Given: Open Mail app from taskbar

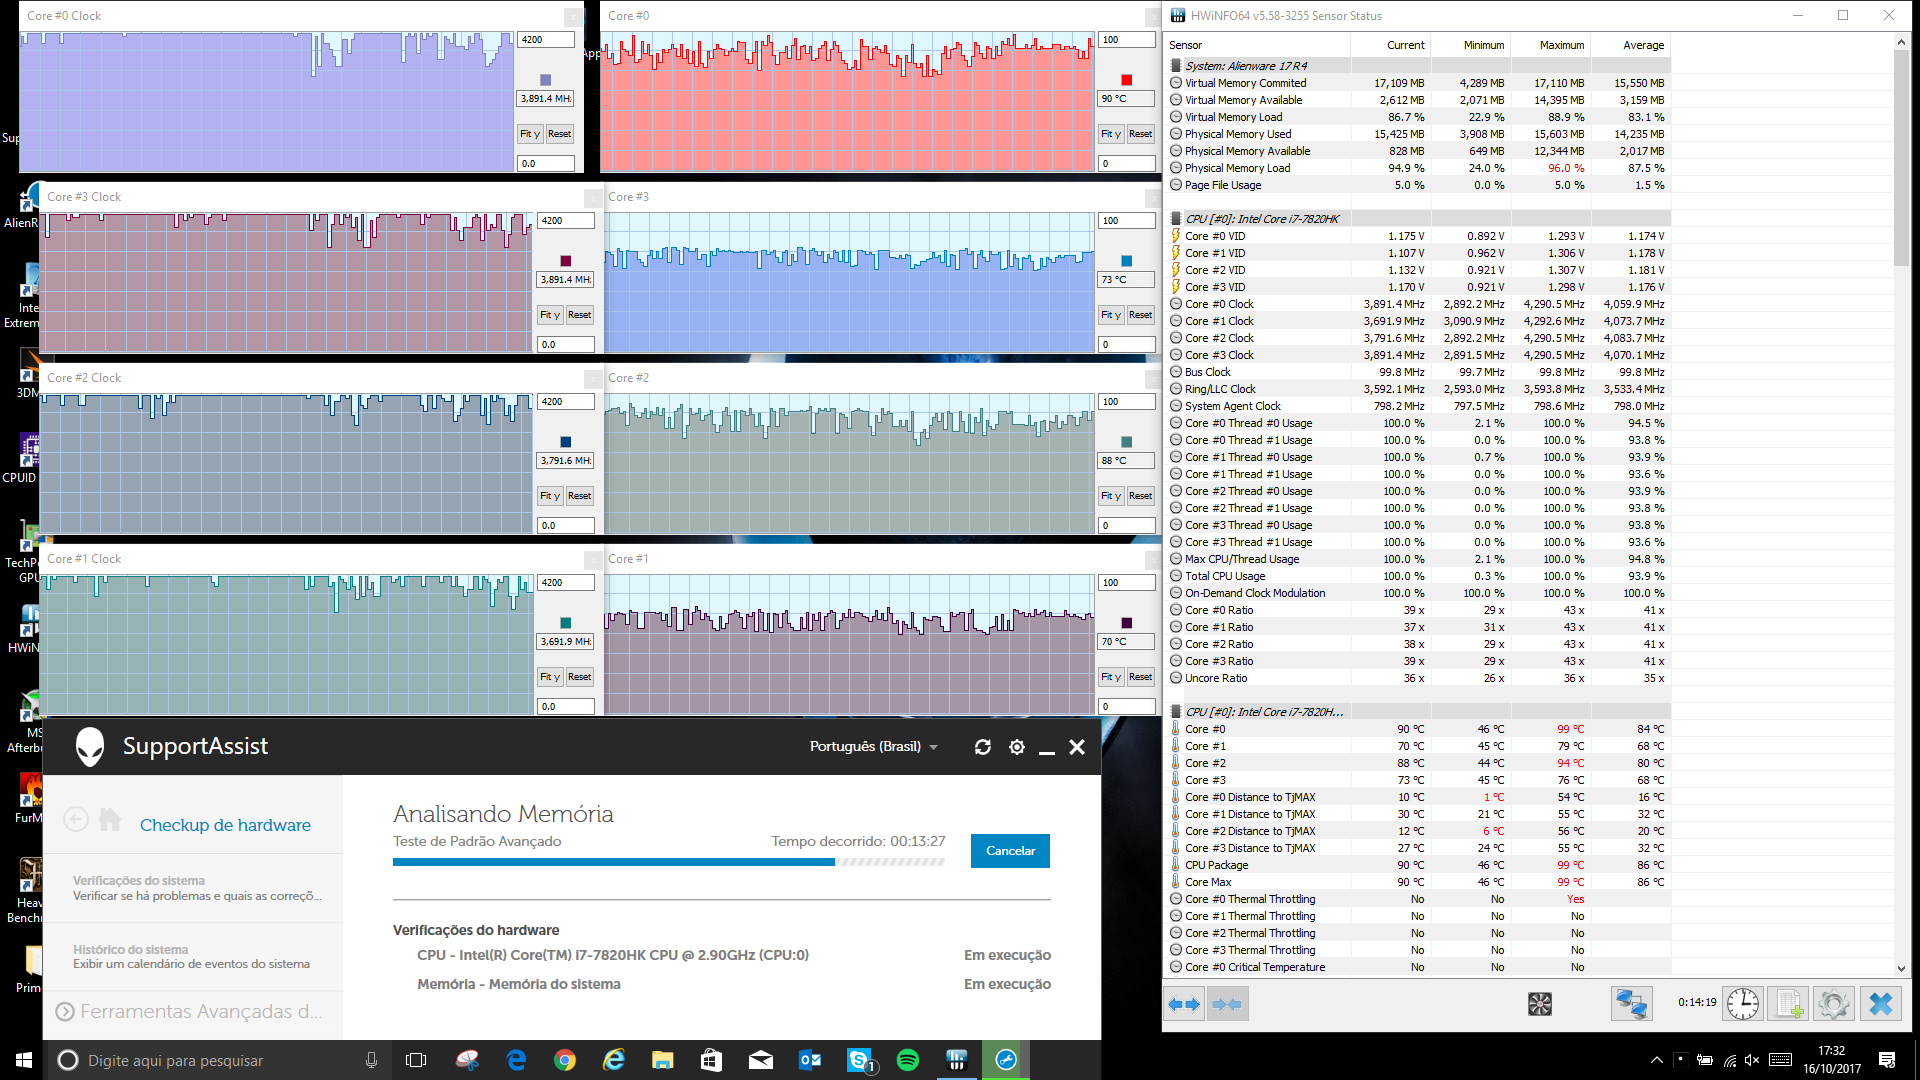Looking at the screenshot, I should pyautogui.click(x=761, y=1060).
